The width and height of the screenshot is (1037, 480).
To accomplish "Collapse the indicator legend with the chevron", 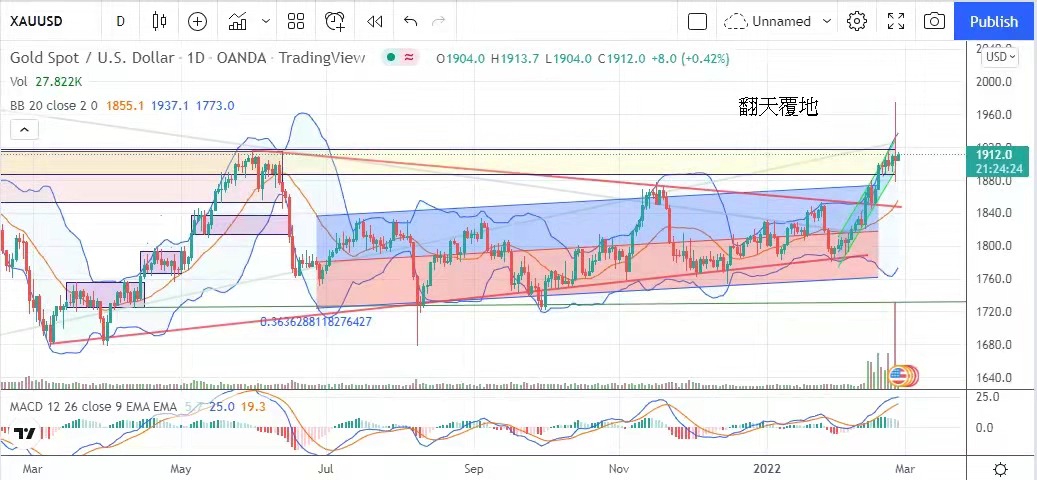I will click(24, 129).
